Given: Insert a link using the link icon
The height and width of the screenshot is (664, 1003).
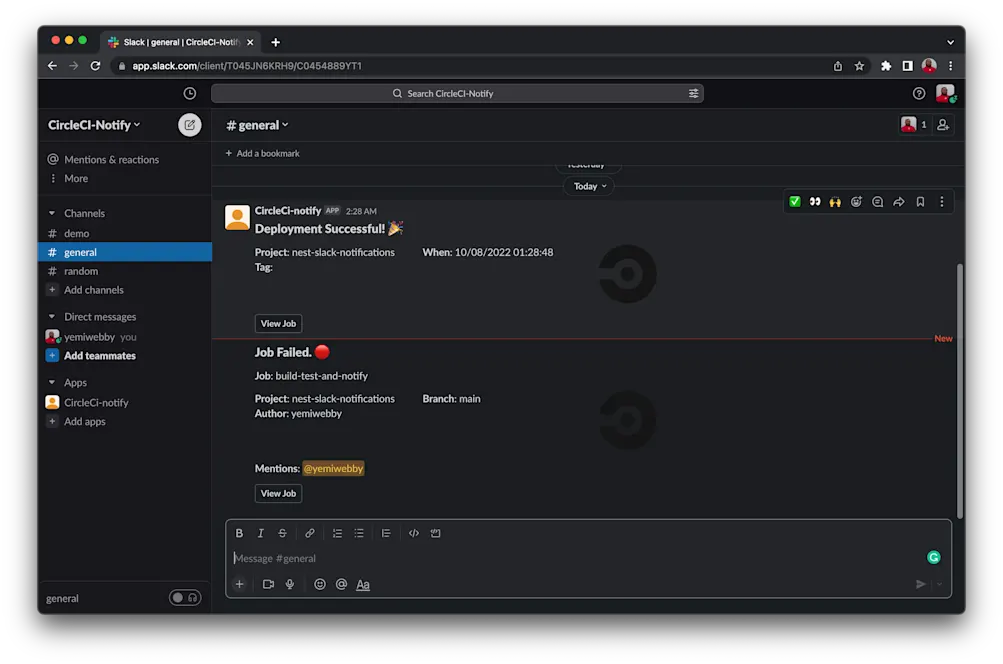Looking at the screenshot, I should (309, 533).
